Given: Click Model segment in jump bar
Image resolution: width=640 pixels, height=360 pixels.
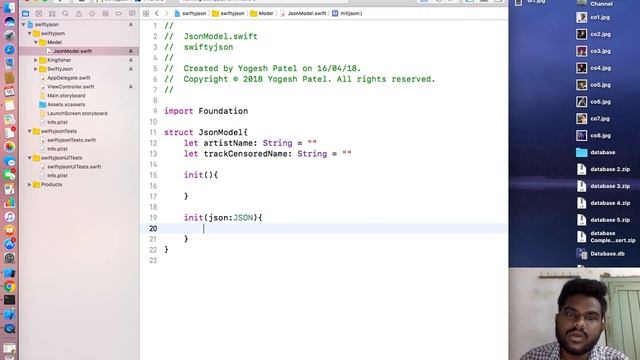Looking at the screenshot, I should (262, 13).
